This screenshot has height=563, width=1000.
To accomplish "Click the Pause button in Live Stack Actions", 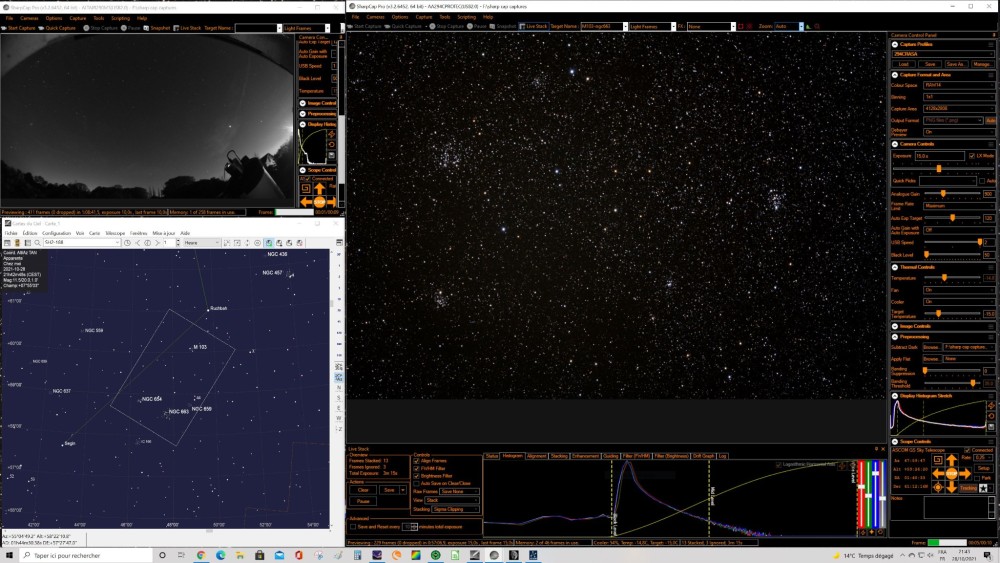I will pyautogui.click(x=363, y=501).
